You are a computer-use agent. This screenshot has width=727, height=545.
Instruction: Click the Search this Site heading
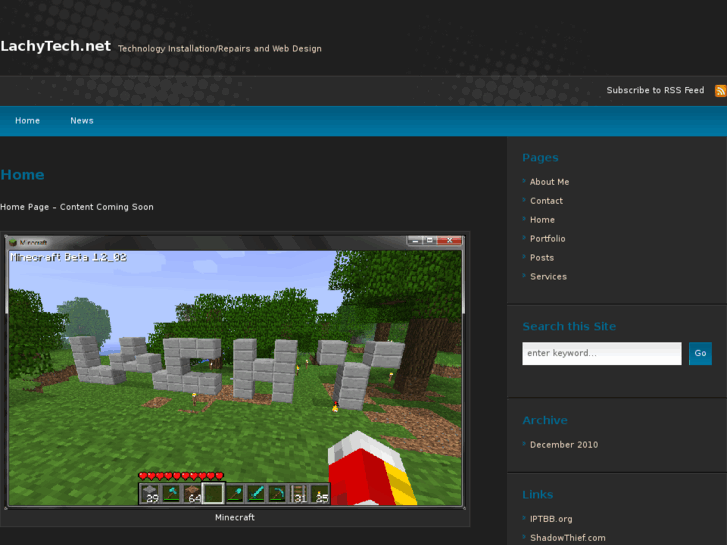(x=569, y=327)
